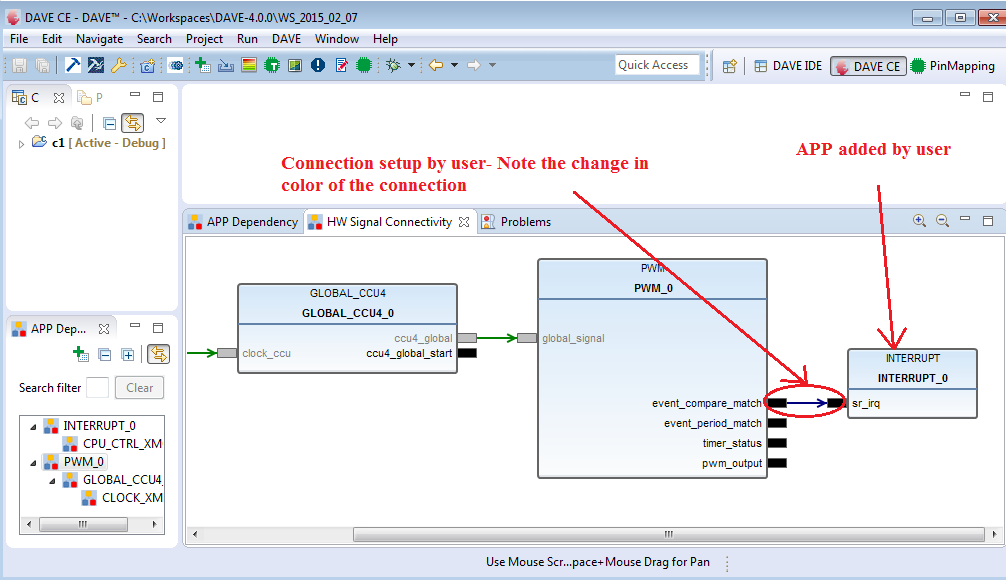Click into the Search filter field
The height and width of the screenshot is (580, 1006).
tap(97, 388)
